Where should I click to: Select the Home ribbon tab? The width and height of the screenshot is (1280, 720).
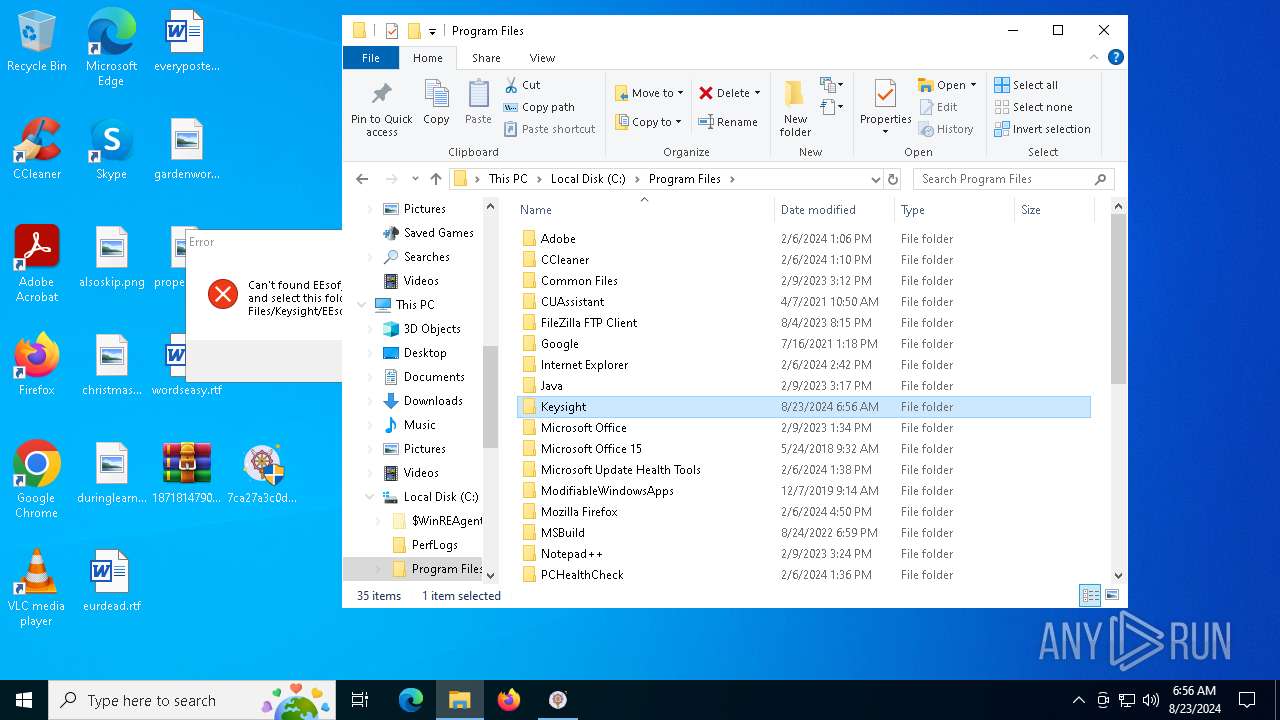(428, 58)
